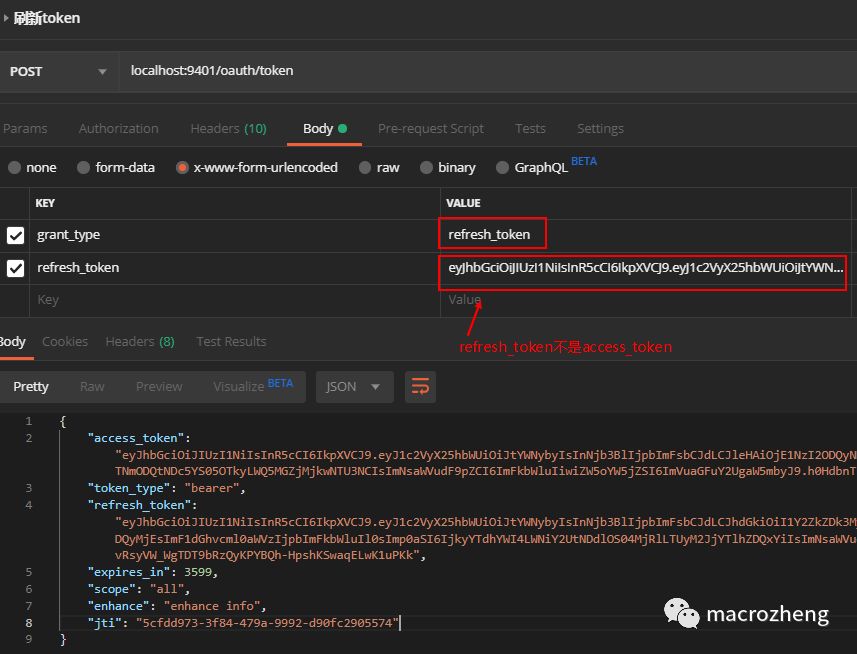Click the jti value 5cfdd973-3f84-479a-9992-d90fc2905574
857x654 pixels.
[267, 623]
